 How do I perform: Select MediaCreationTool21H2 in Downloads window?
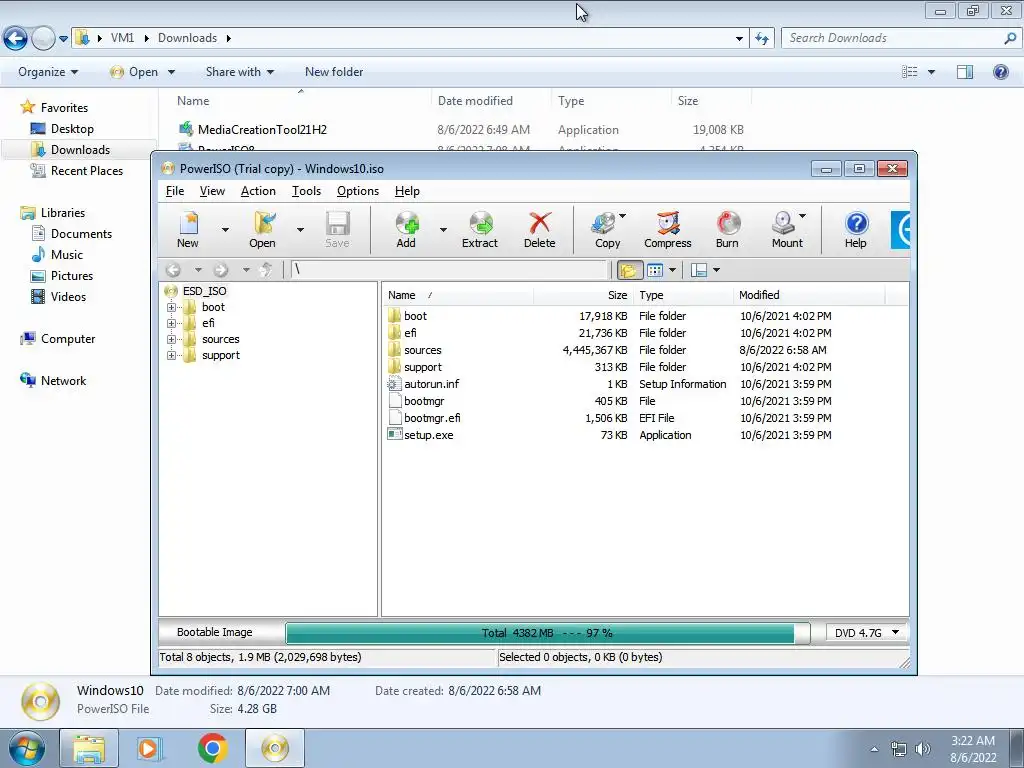coord(262,129)
